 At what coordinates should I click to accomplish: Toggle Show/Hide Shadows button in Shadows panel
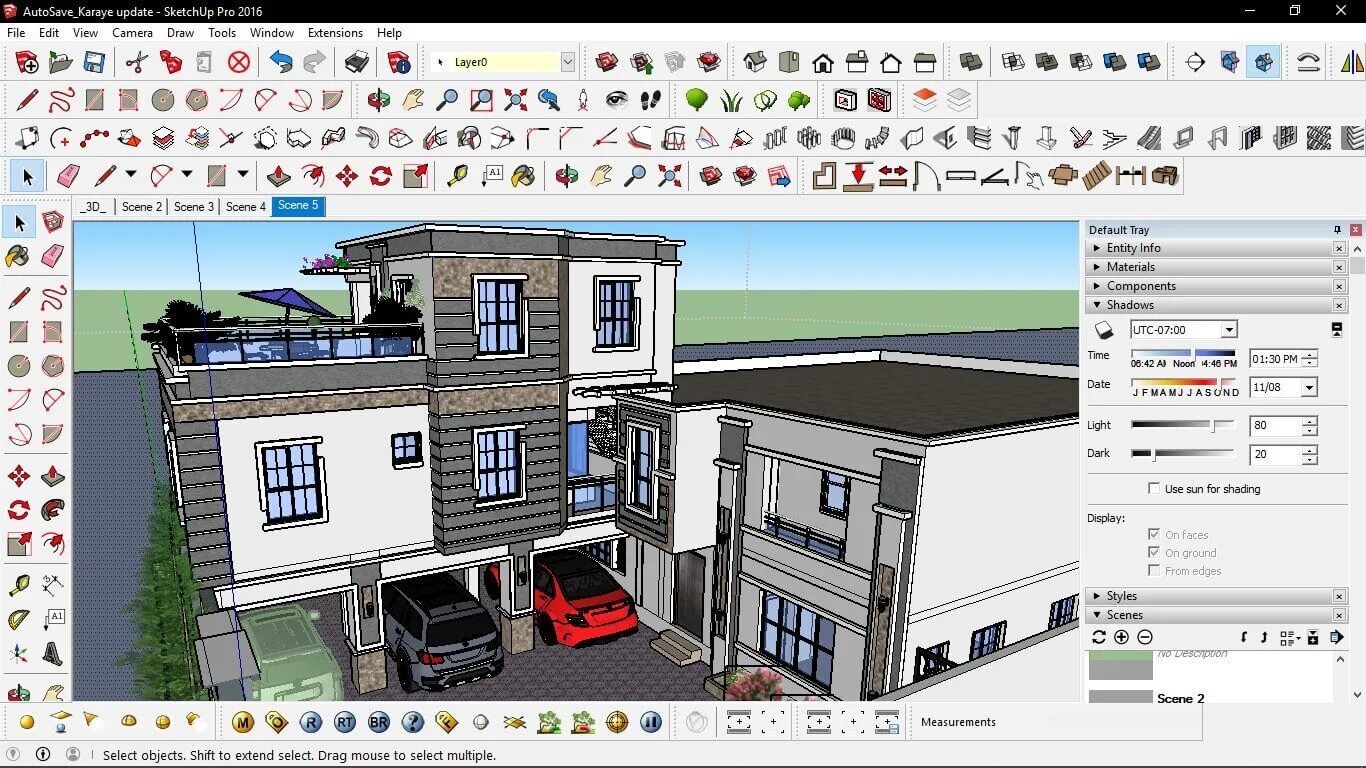click(1104, 330)
